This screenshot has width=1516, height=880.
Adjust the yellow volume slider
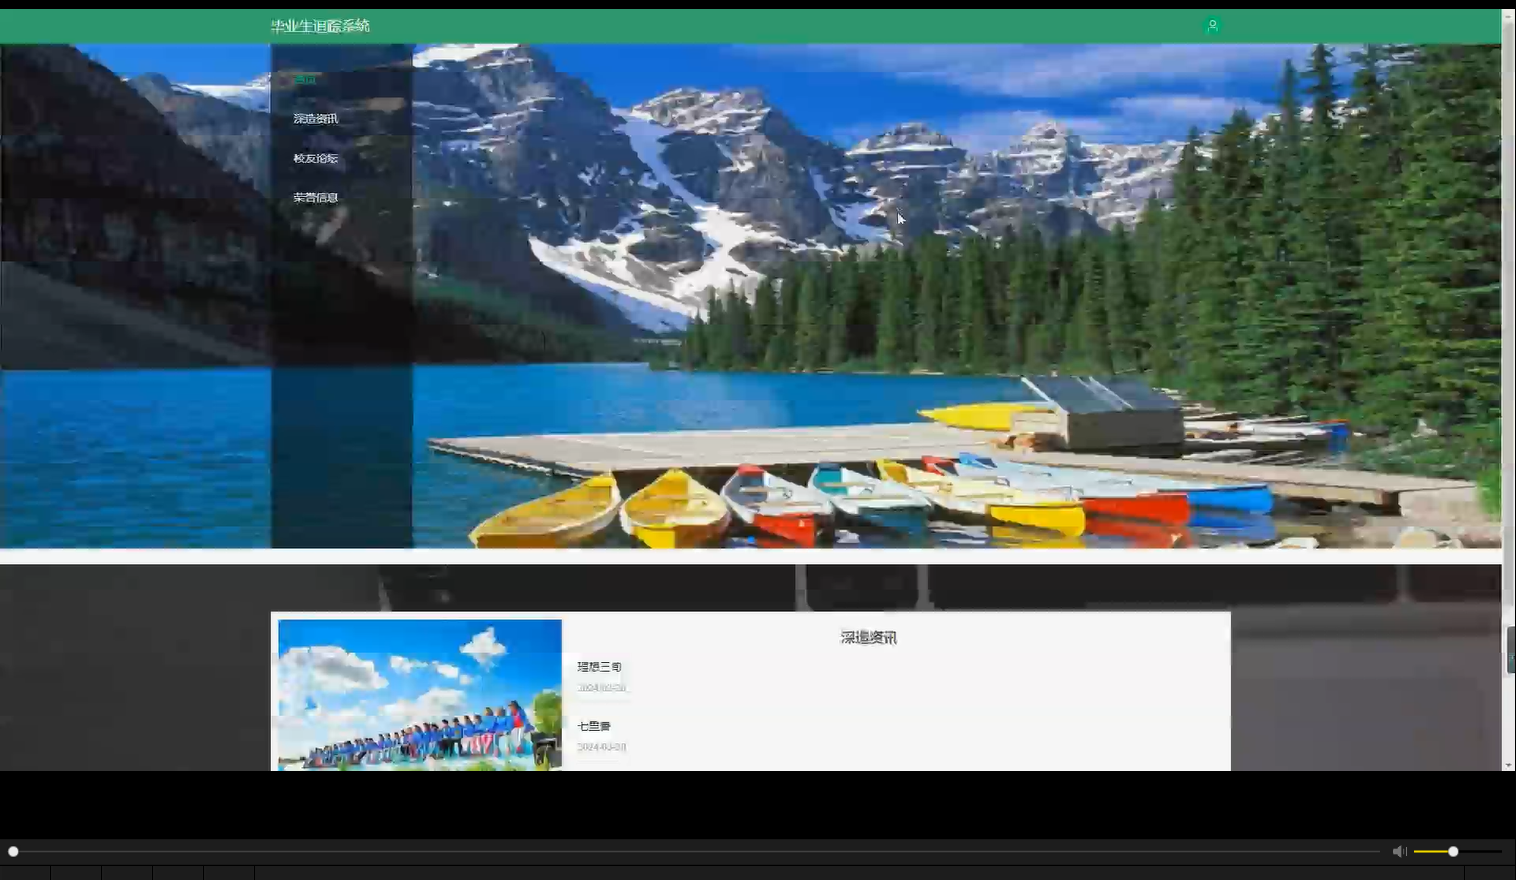point(1457,851)
